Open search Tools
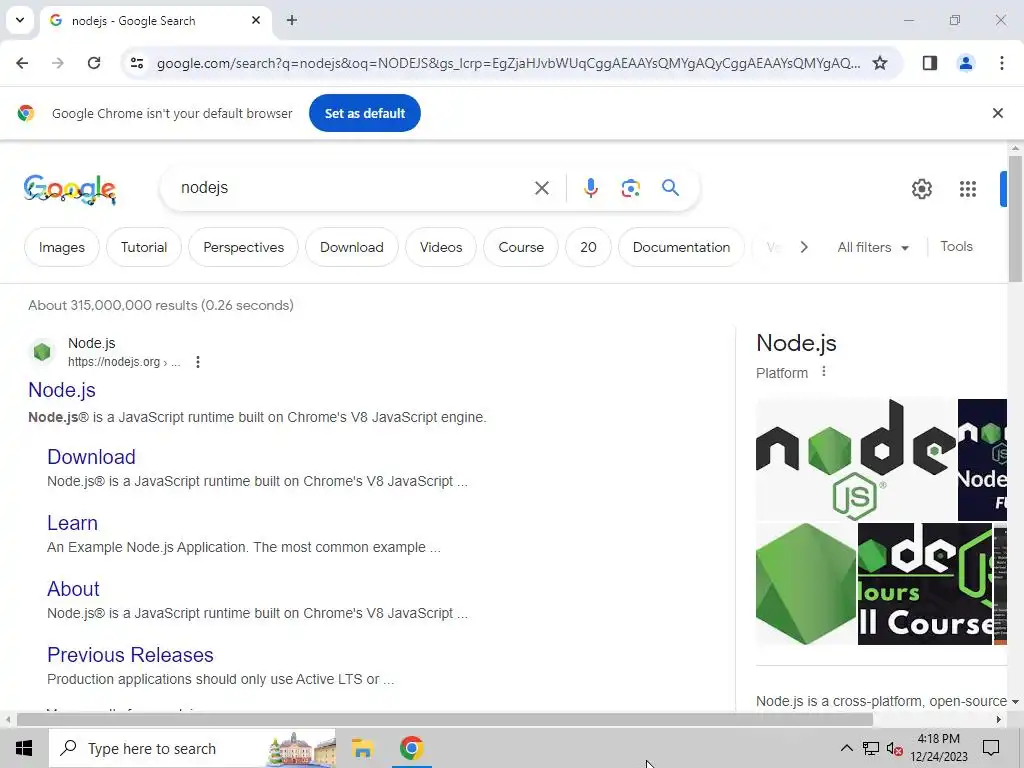This screenshot has width=1024, height=768. [x=956, y=246]
